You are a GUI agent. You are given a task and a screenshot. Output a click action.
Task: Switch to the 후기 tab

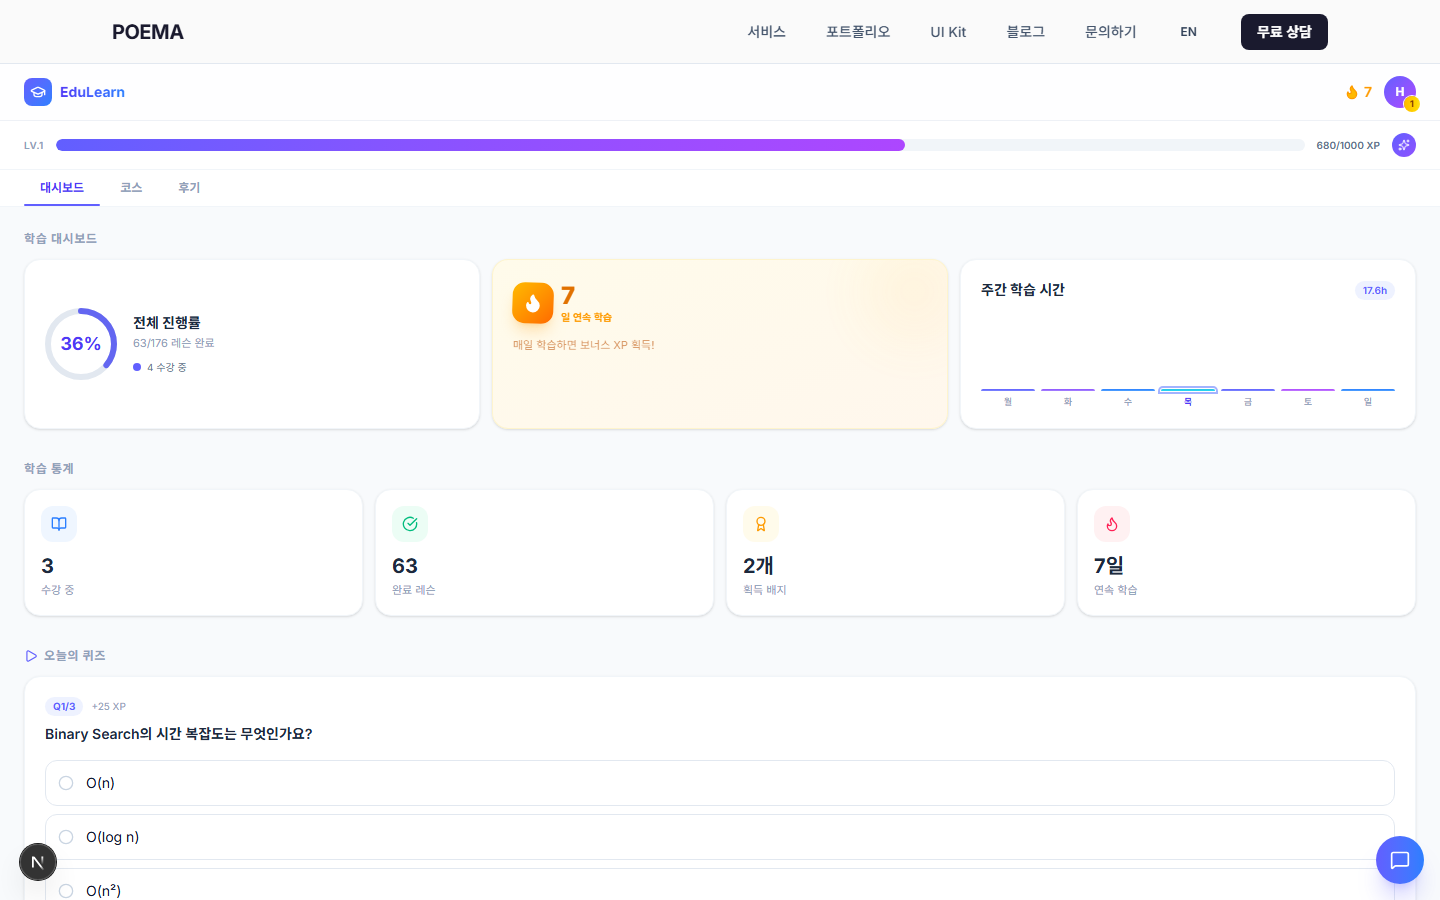pos(189,188)
